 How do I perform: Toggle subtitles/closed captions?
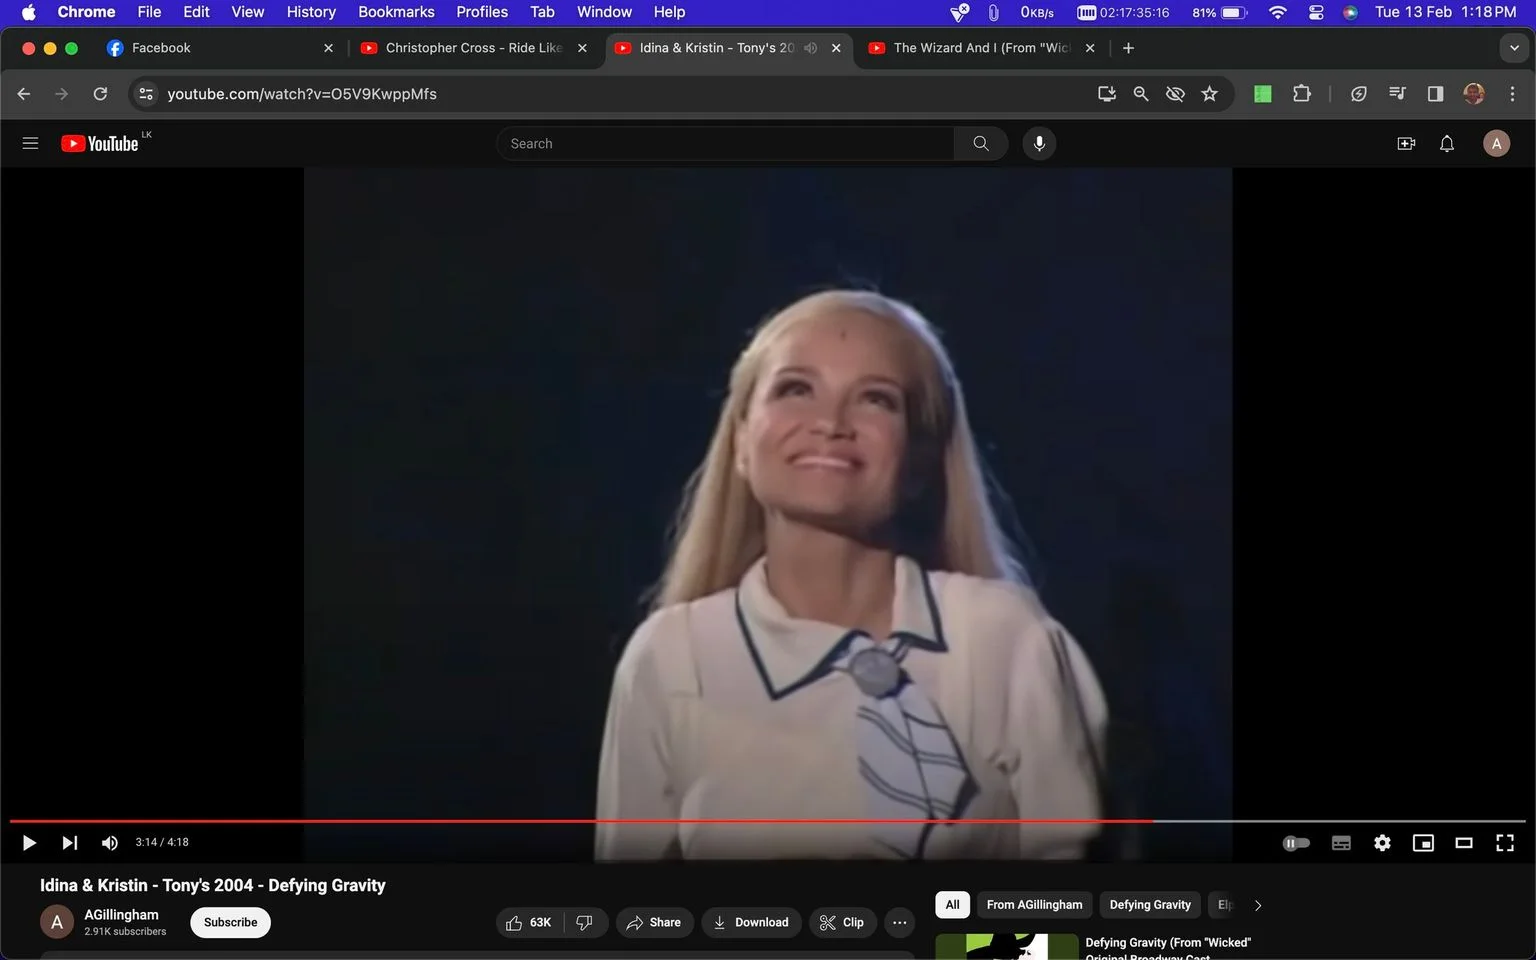click(x=1341, y=843)
